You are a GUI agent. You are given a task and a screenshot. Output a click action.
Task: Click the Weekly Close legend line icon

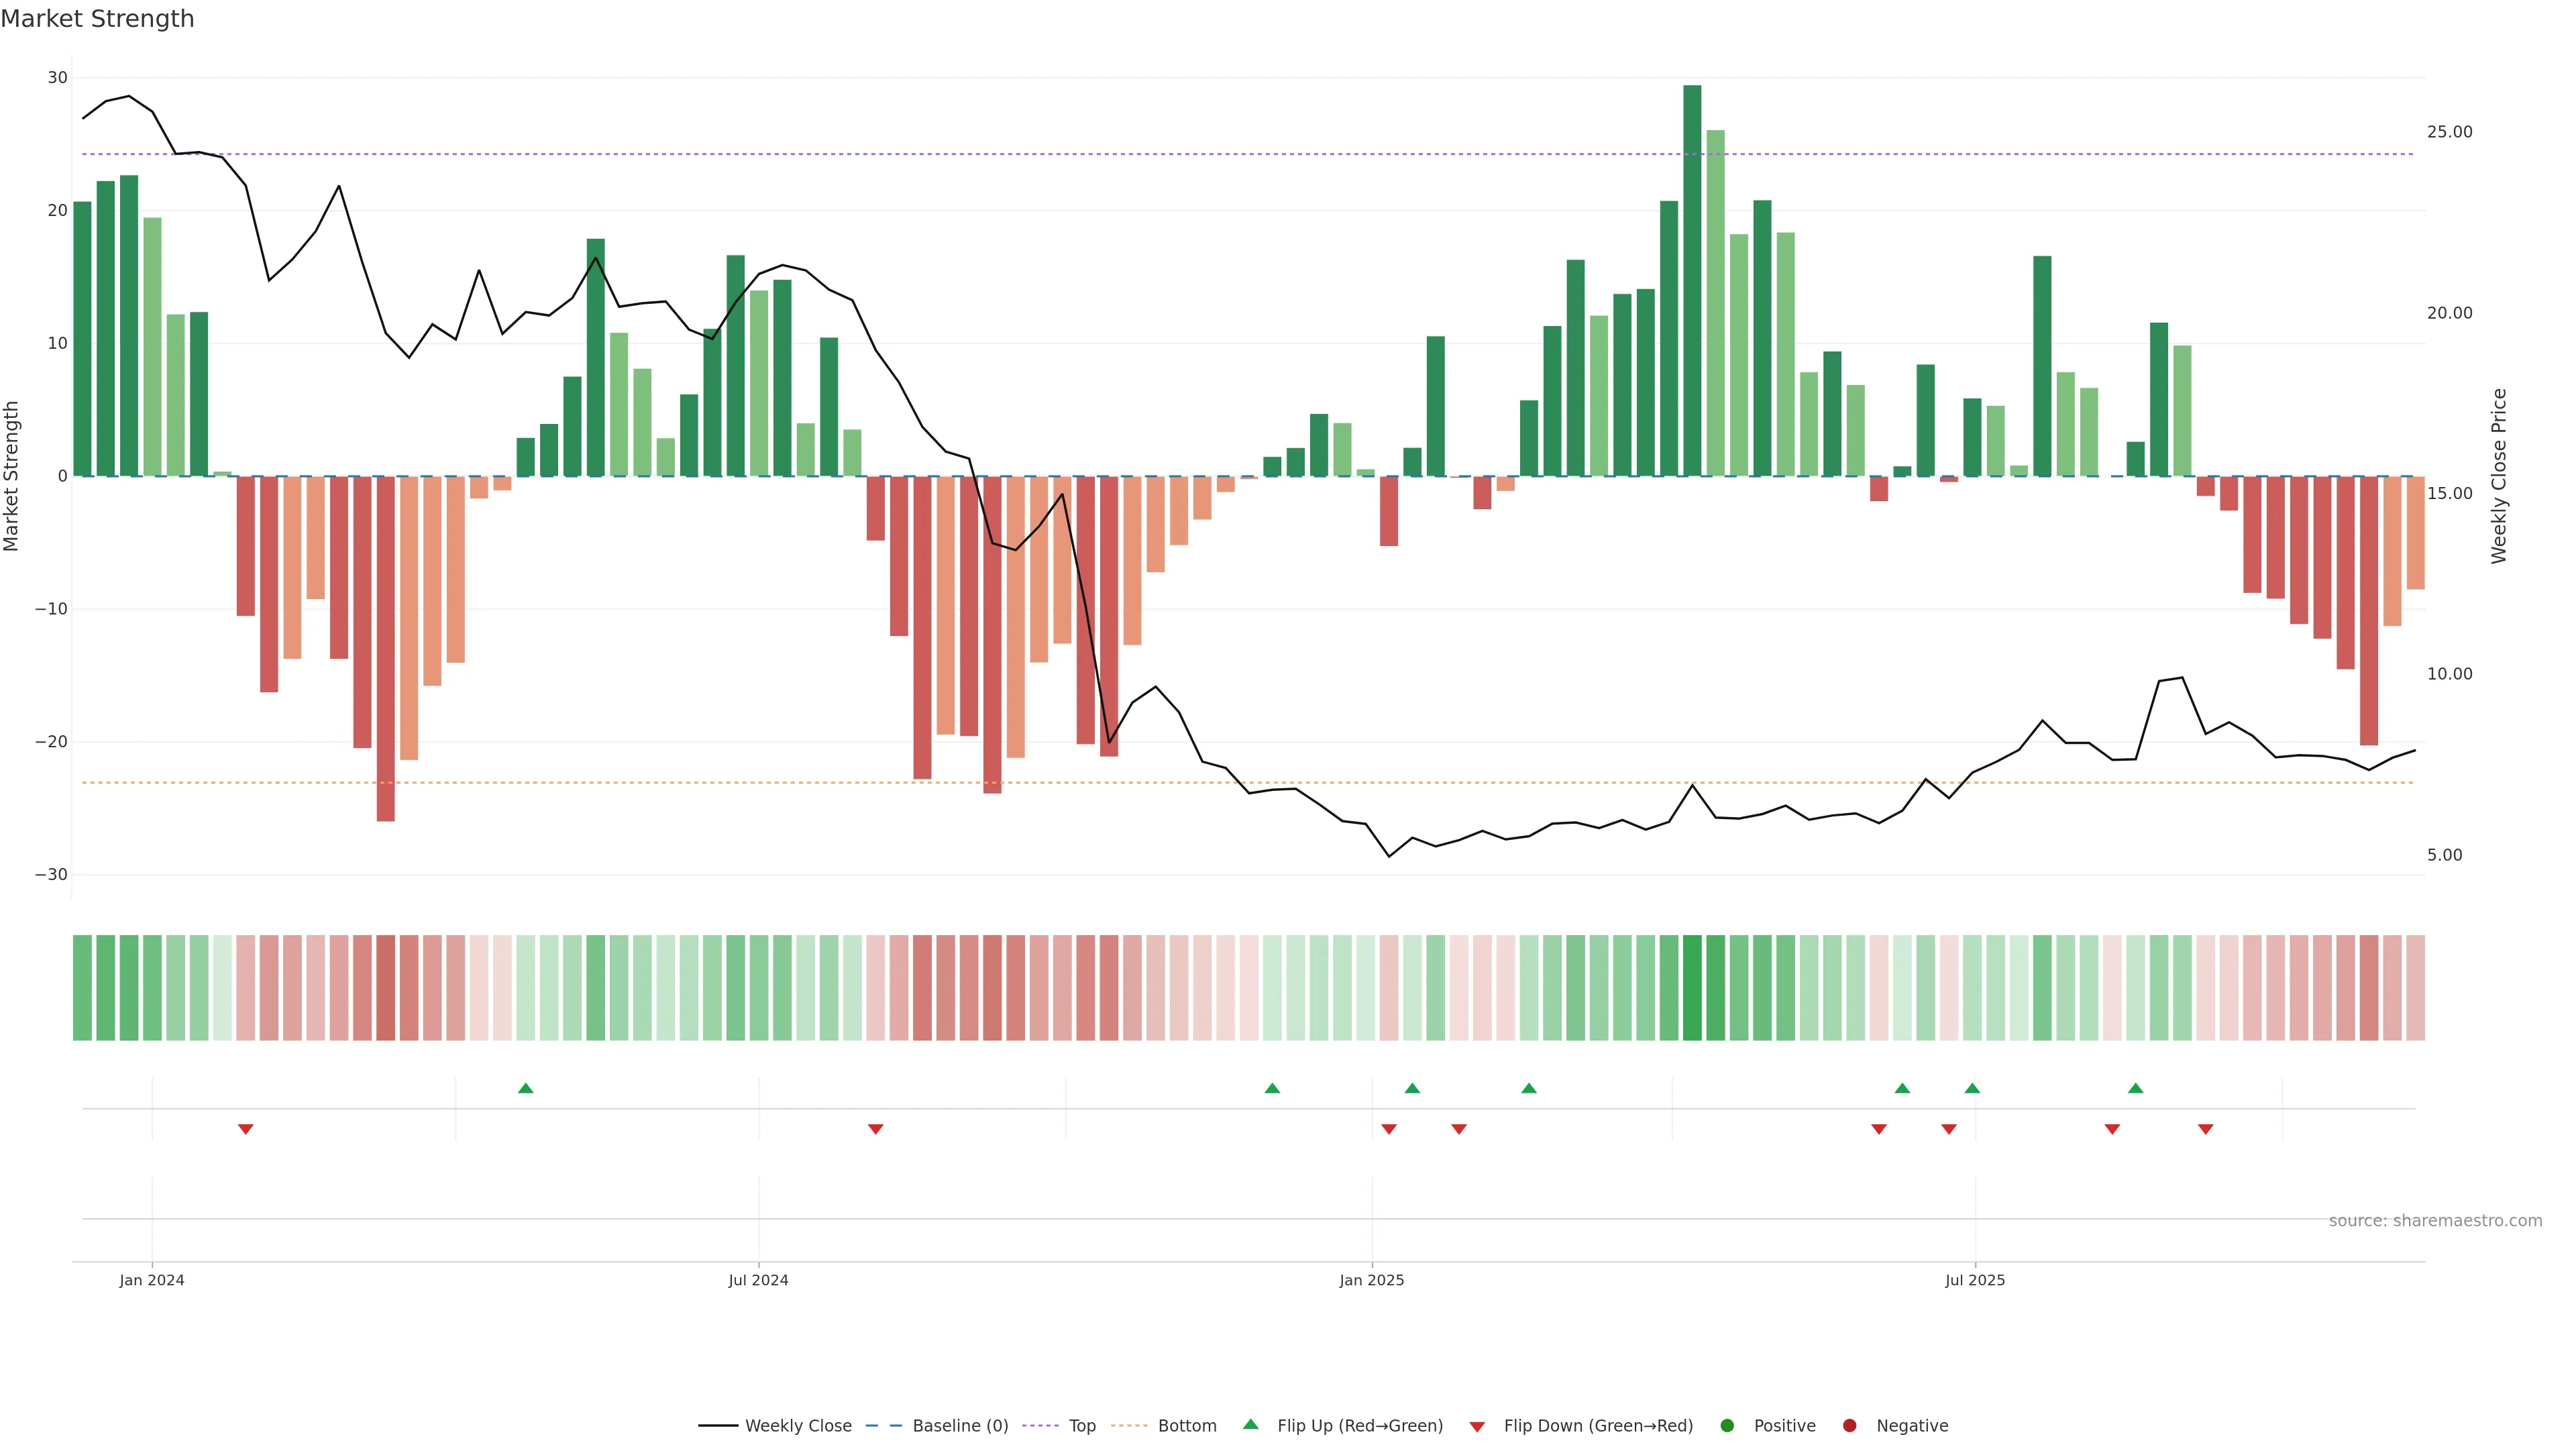point(718,1426)
